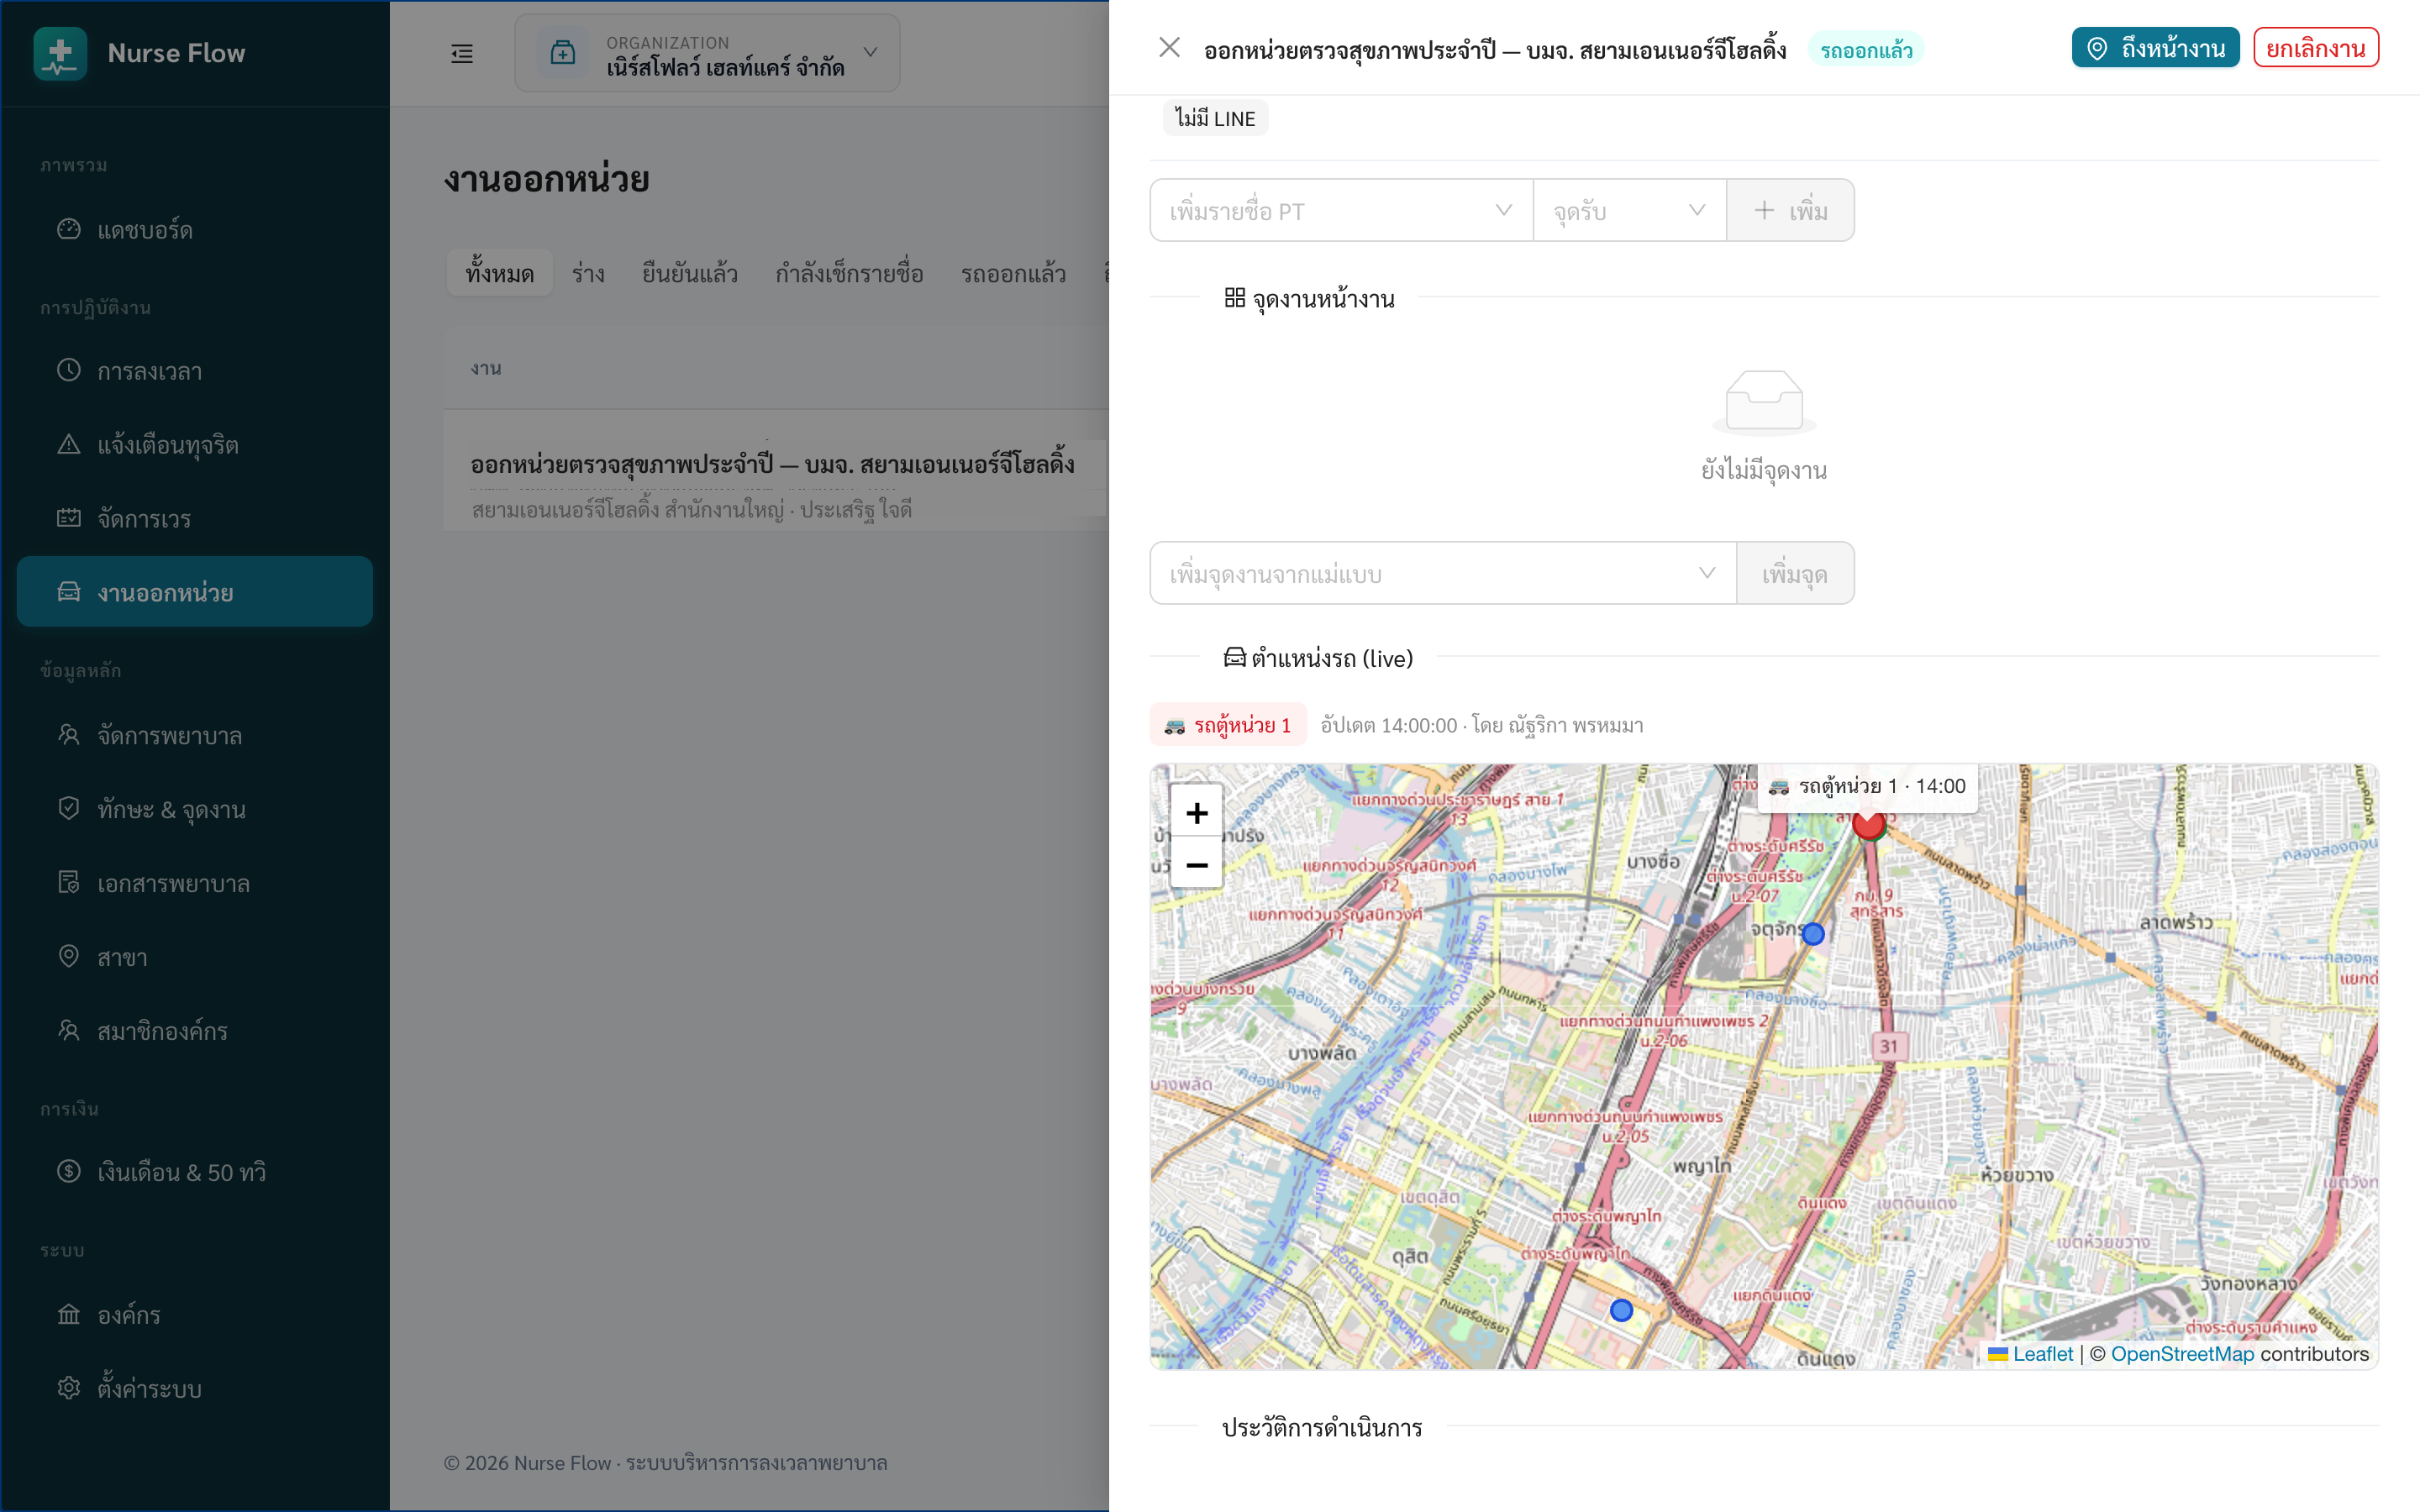The height and width of the screenshot is (1512, 2420).
Task: Click the red ยกเลิกงาน button
Action: pos(2315,48)
